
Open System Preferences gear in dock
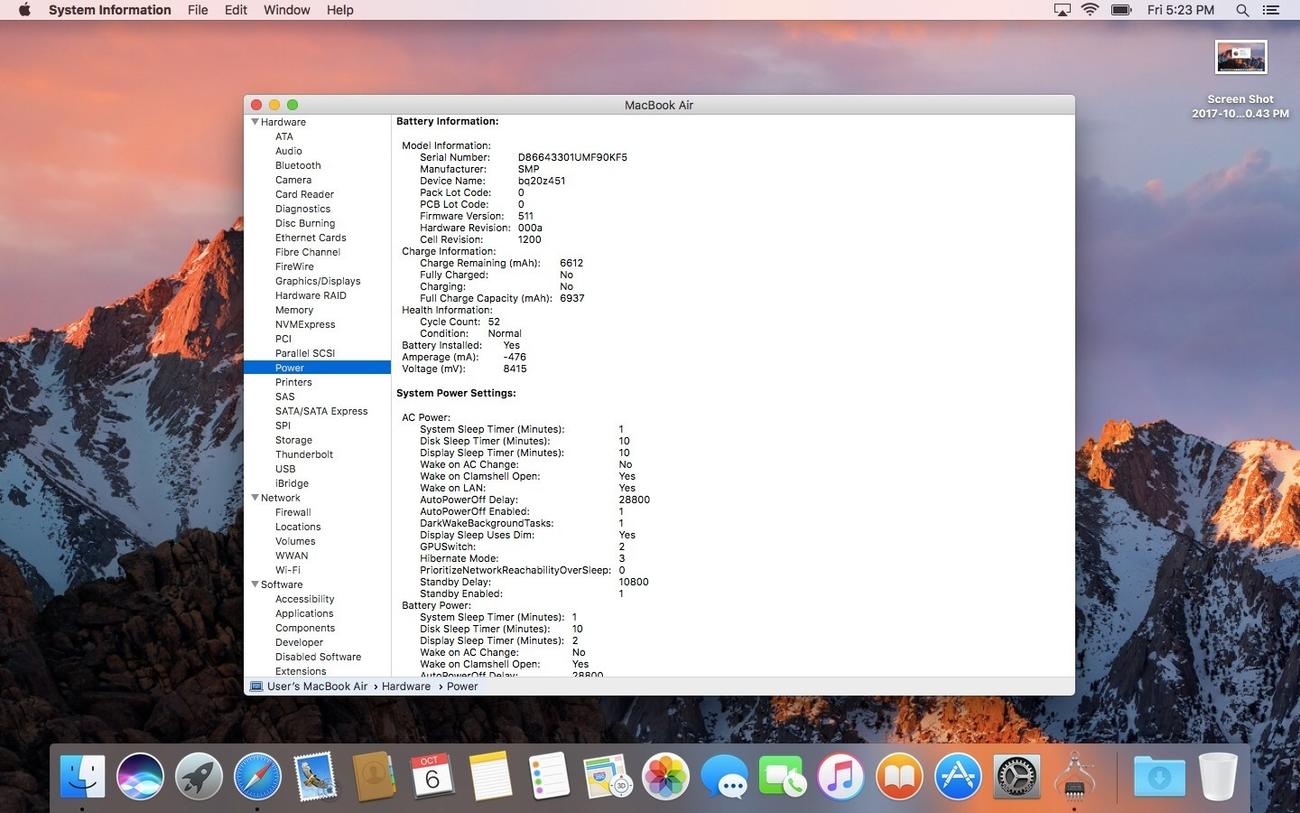(1016, 776)
